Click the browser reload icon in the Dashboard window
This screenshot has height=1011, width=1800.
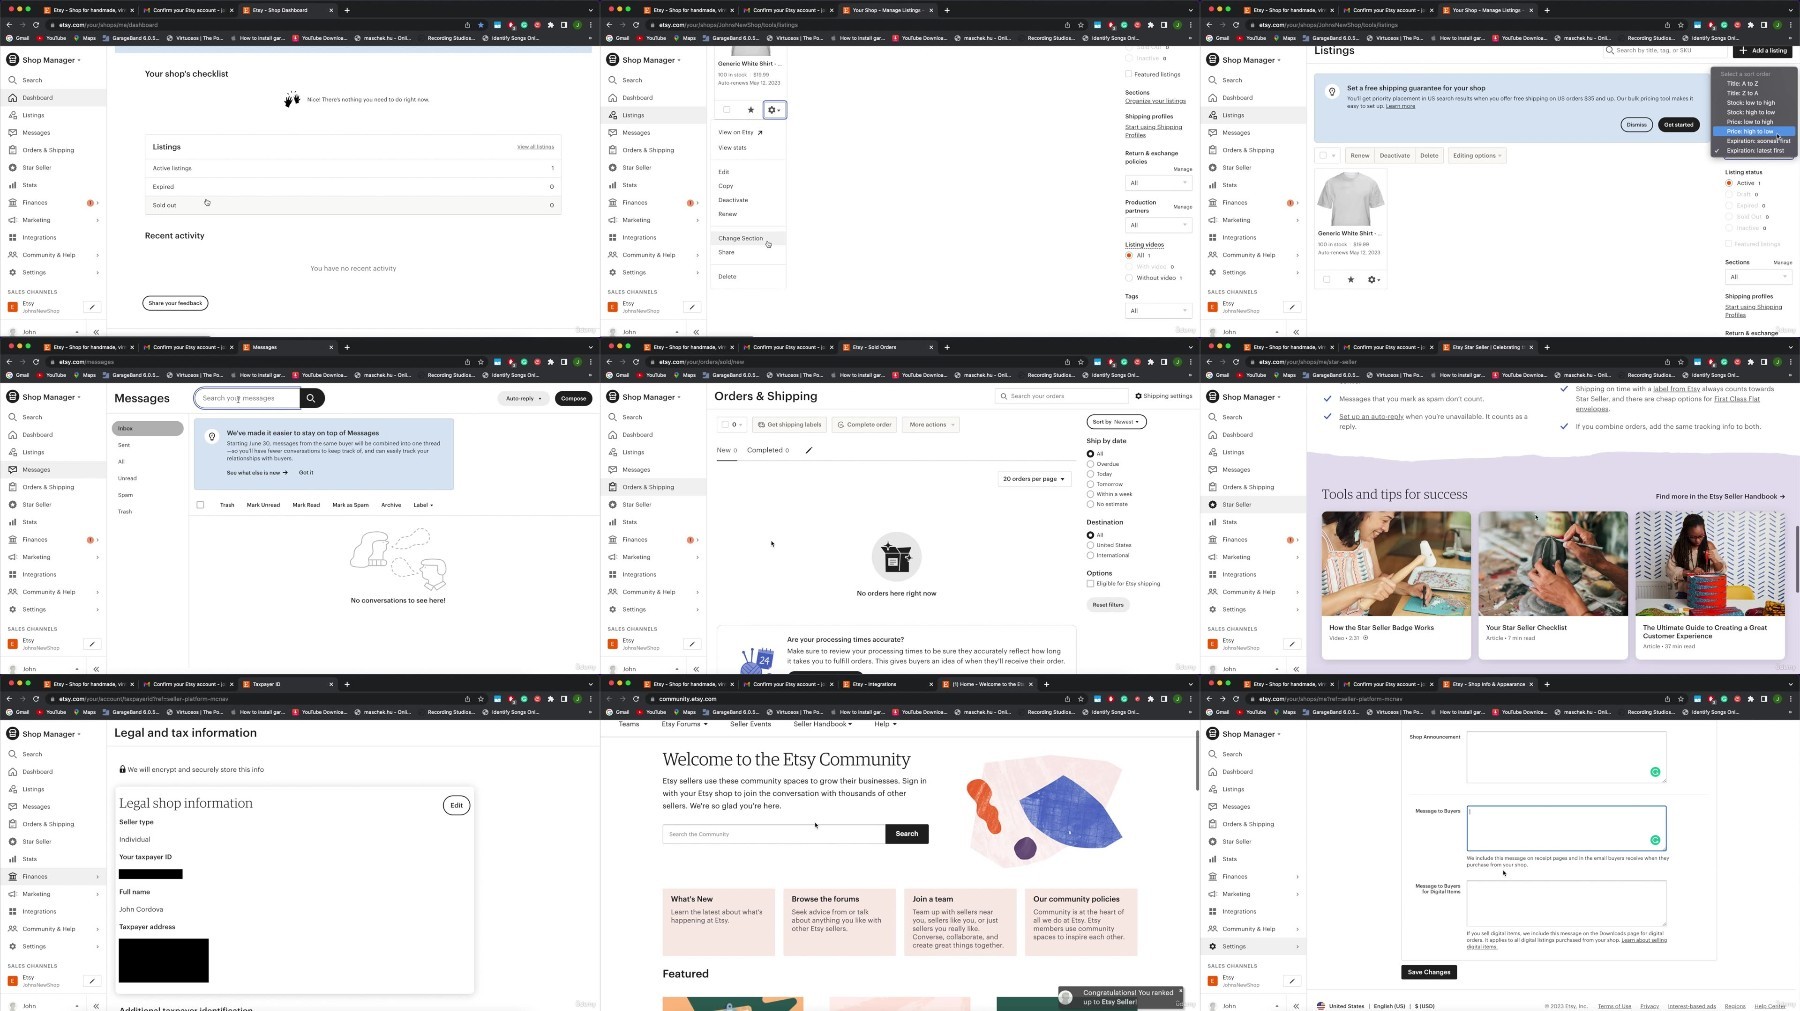[x=36, y=25]
